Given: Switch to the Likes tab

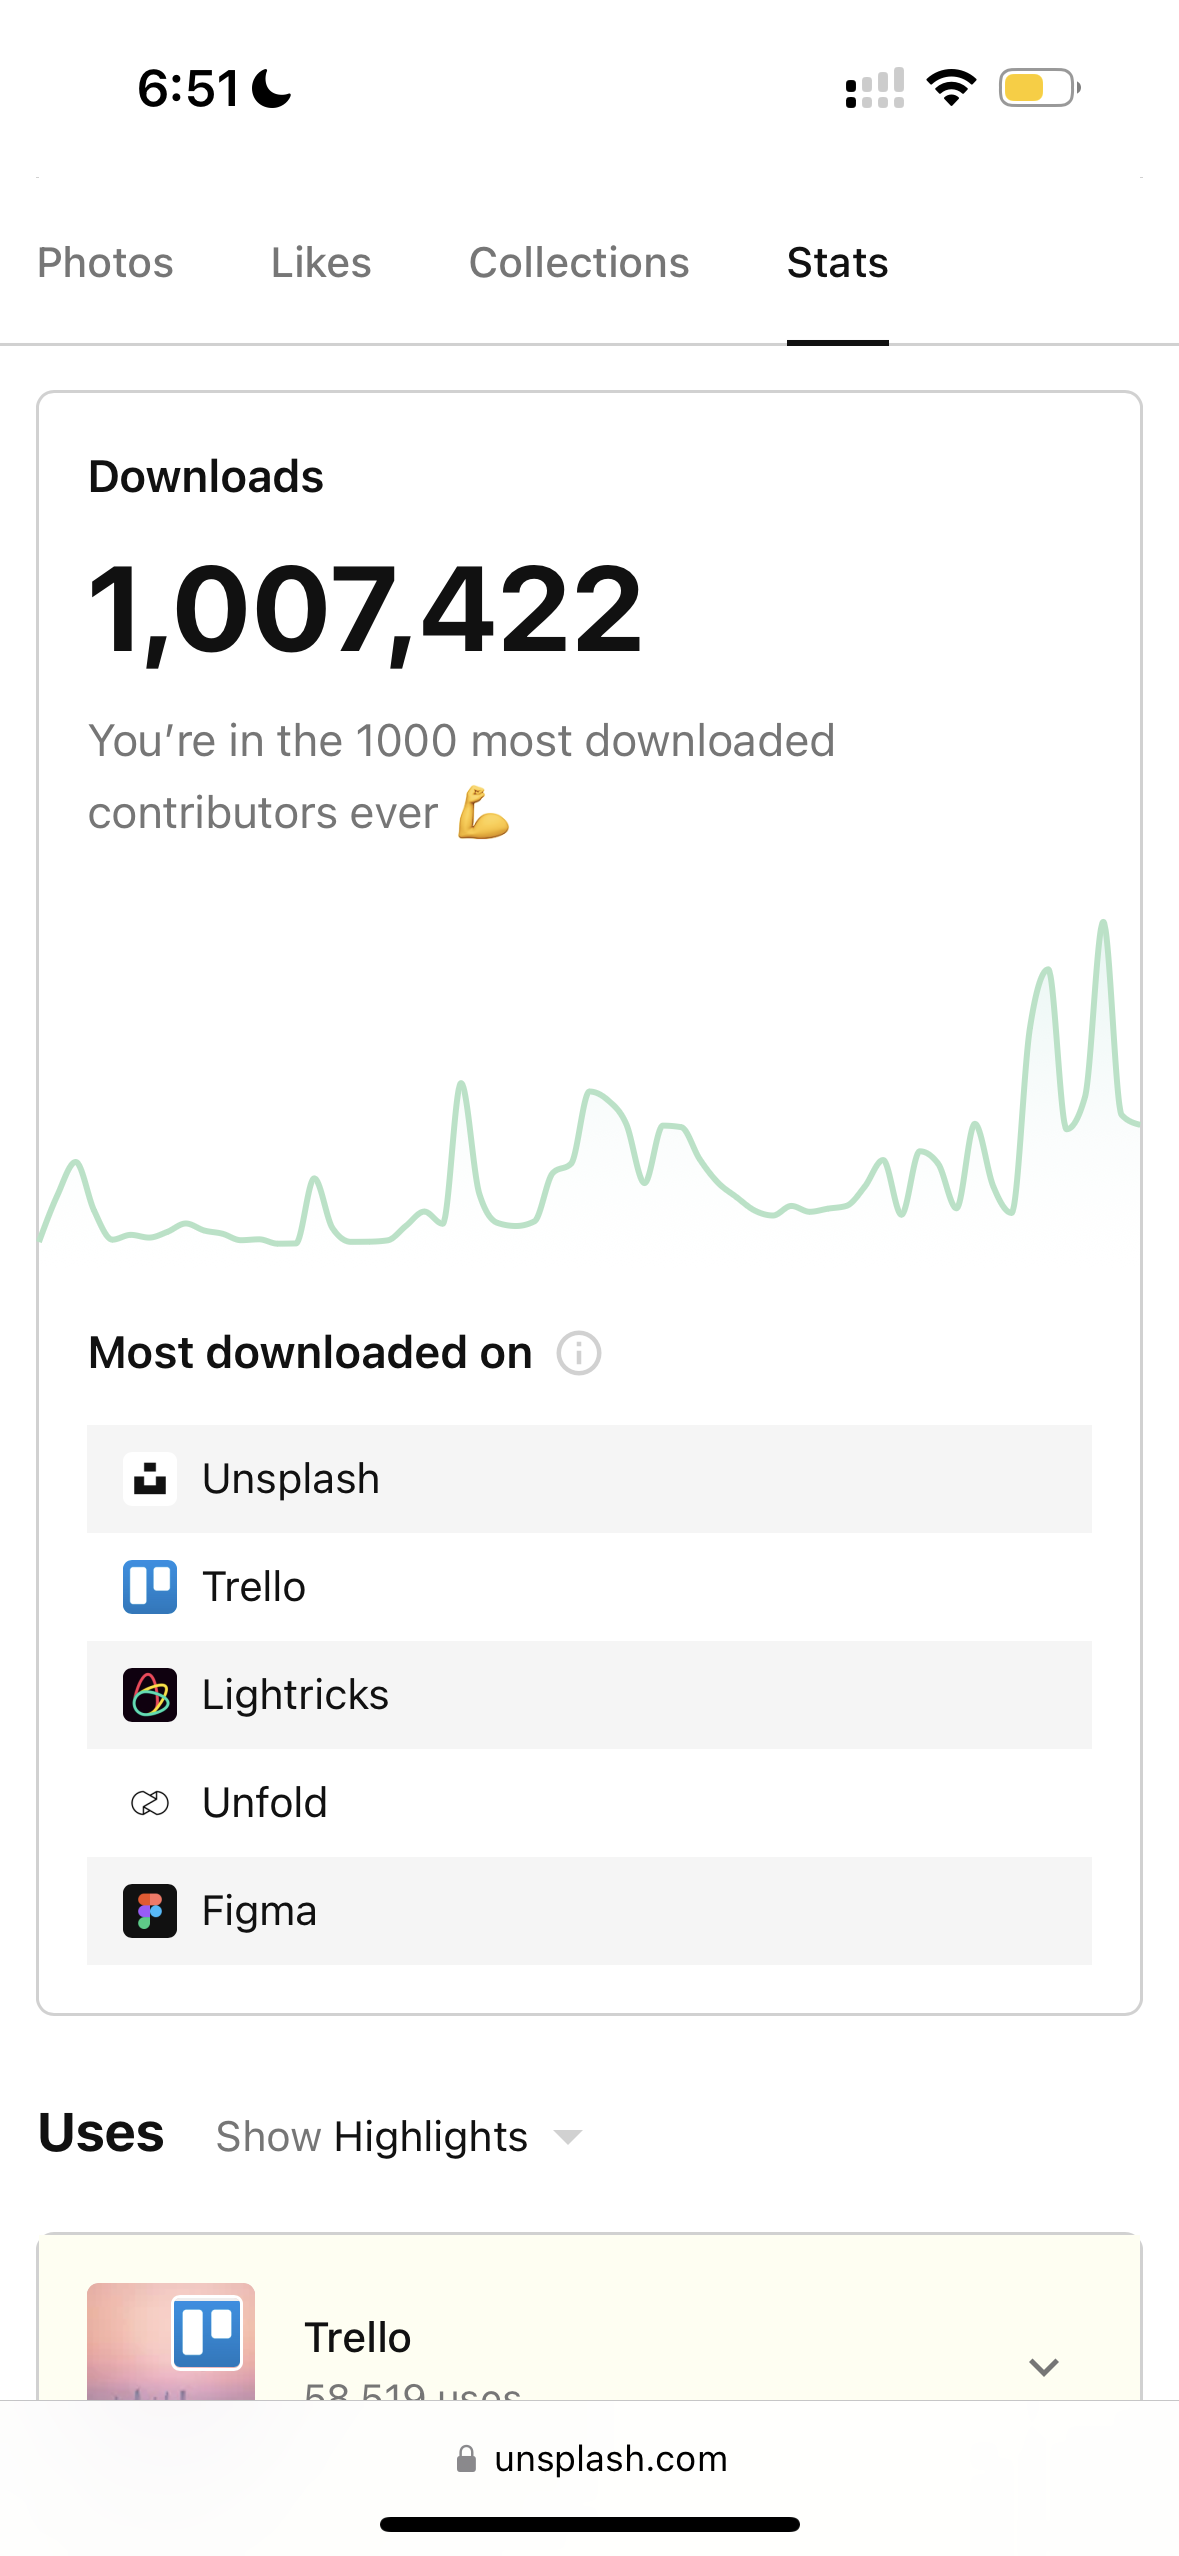Looking at the screenshot, I should (321, 263).
